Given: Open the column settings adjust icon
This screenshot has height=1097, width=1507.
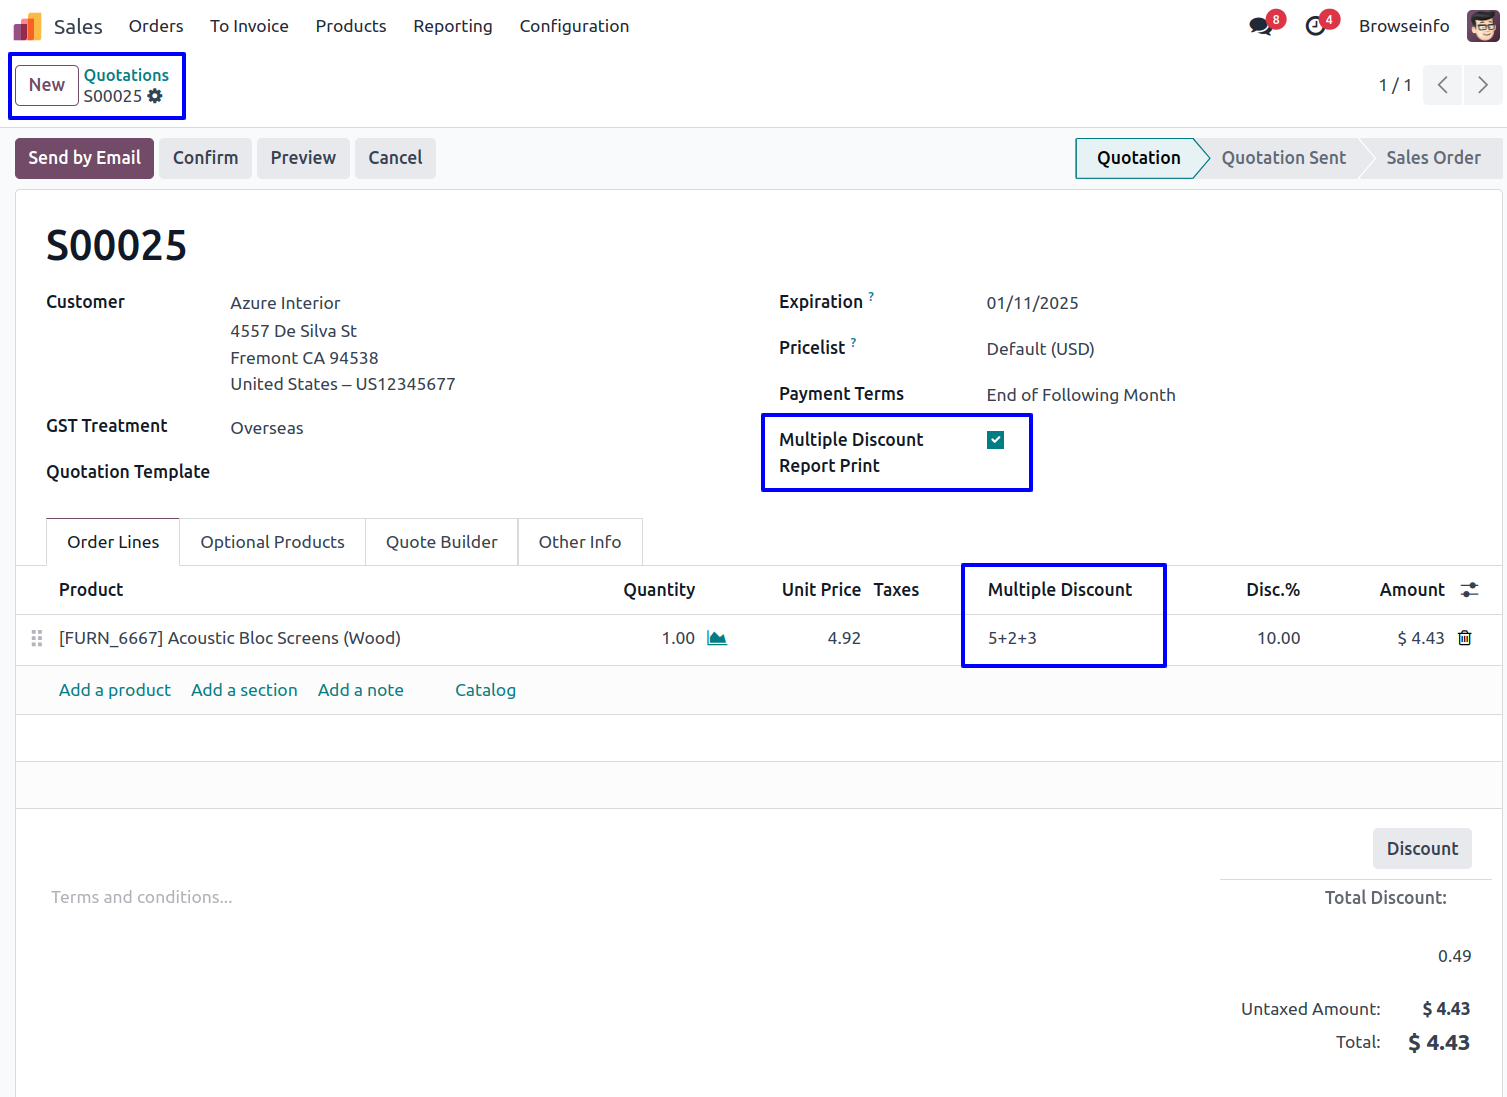Looking at the screenshot, I should [x=1469, y=590].
